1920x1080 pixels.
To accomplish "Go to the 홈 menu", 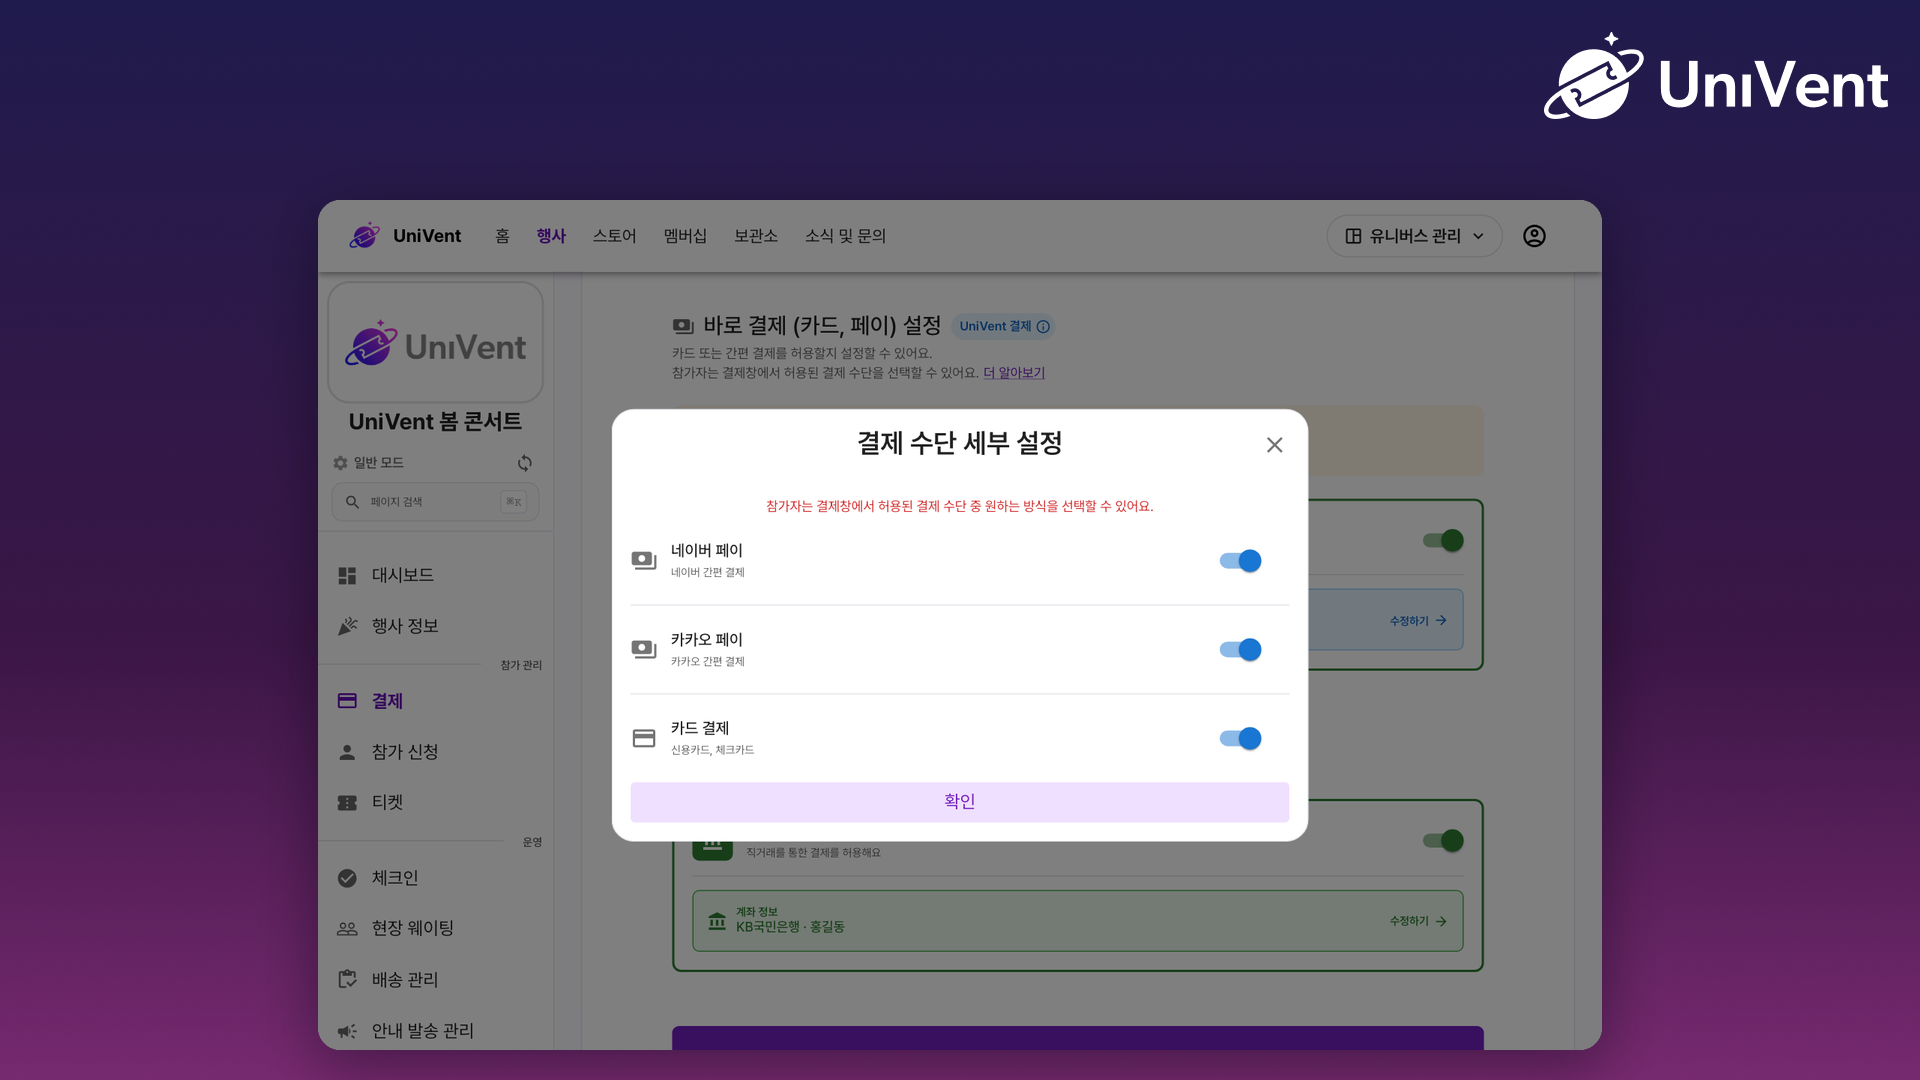I will 502,236.
